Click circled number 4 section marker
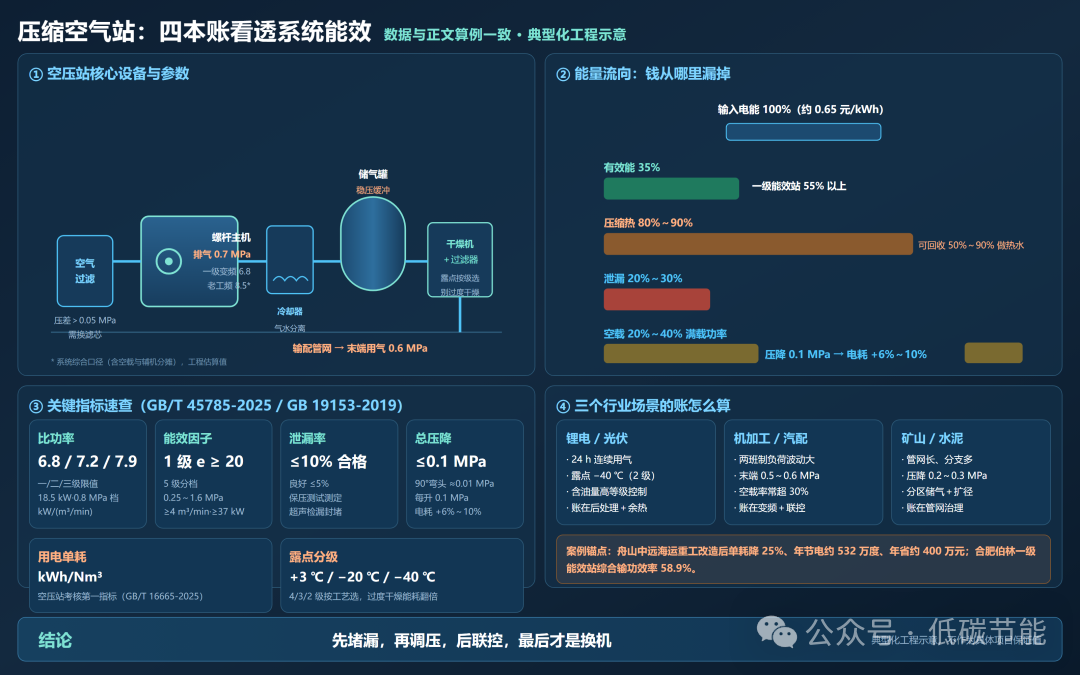This screenshot has width=1080, height=675. point(563,406)
